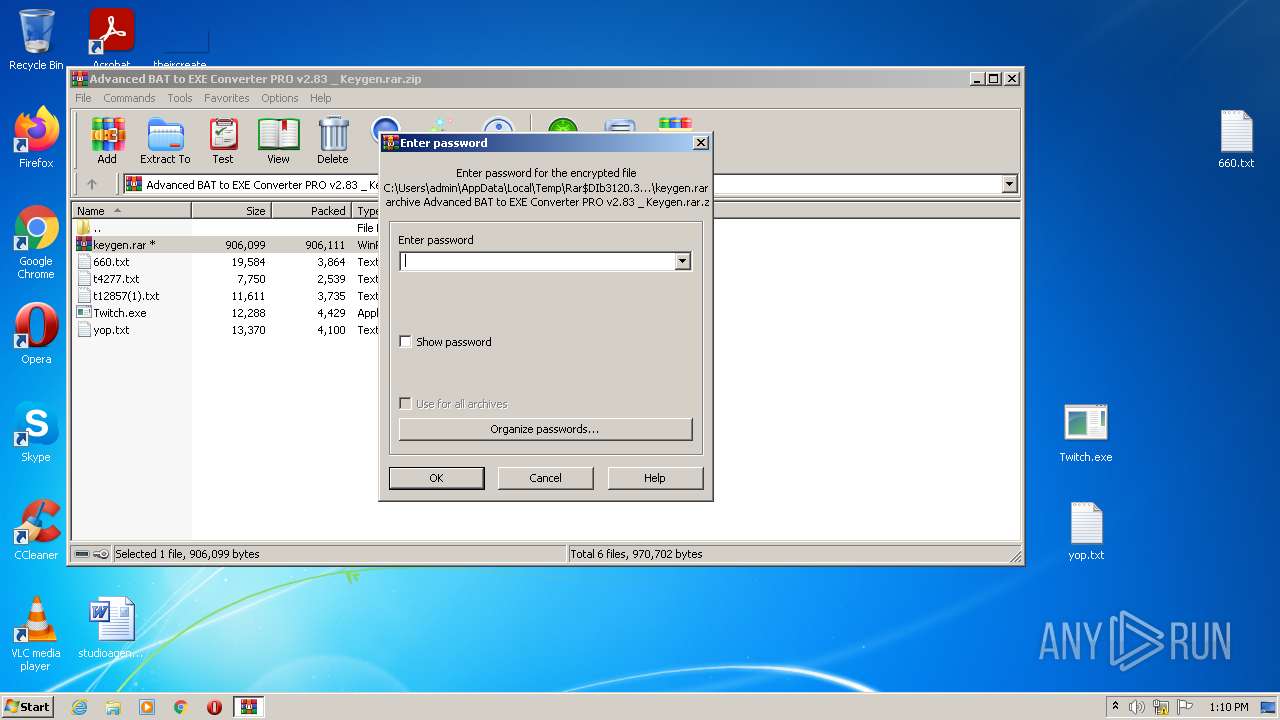Confirm the password with OK

(x=436, y=478)
